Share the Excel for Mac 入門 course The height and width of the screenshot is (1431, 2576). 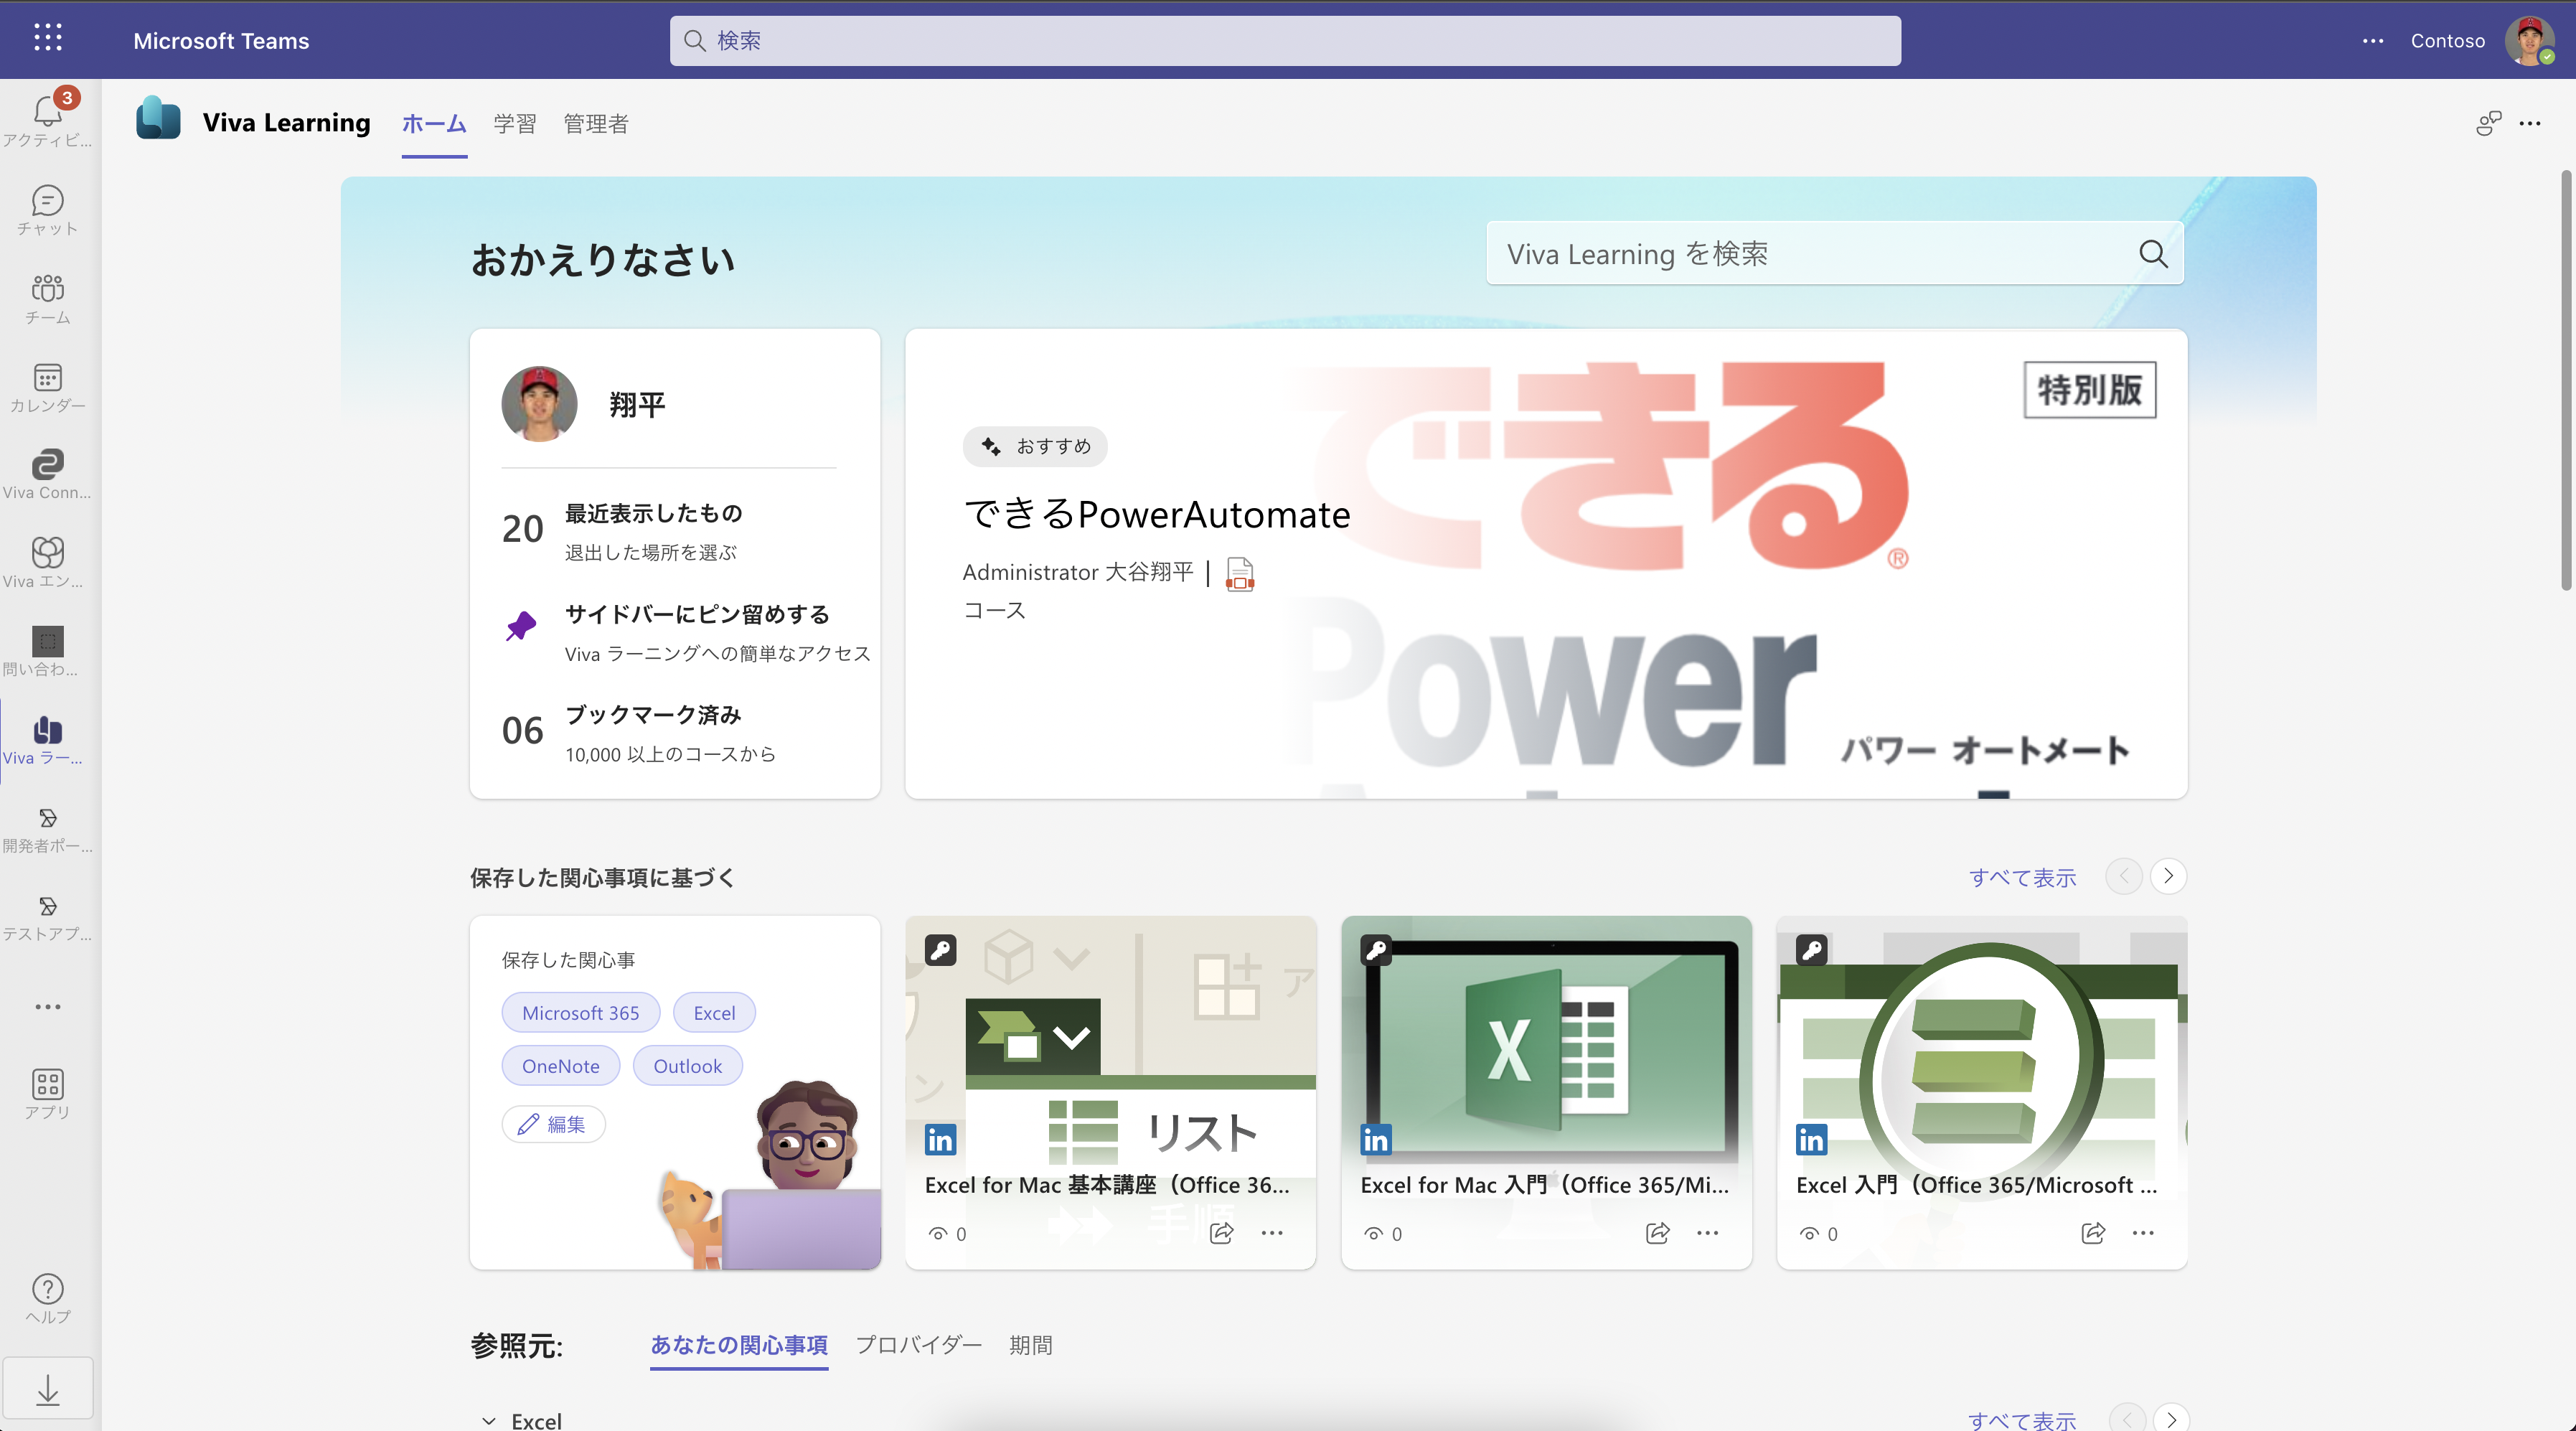[x=1657, y=1233]
